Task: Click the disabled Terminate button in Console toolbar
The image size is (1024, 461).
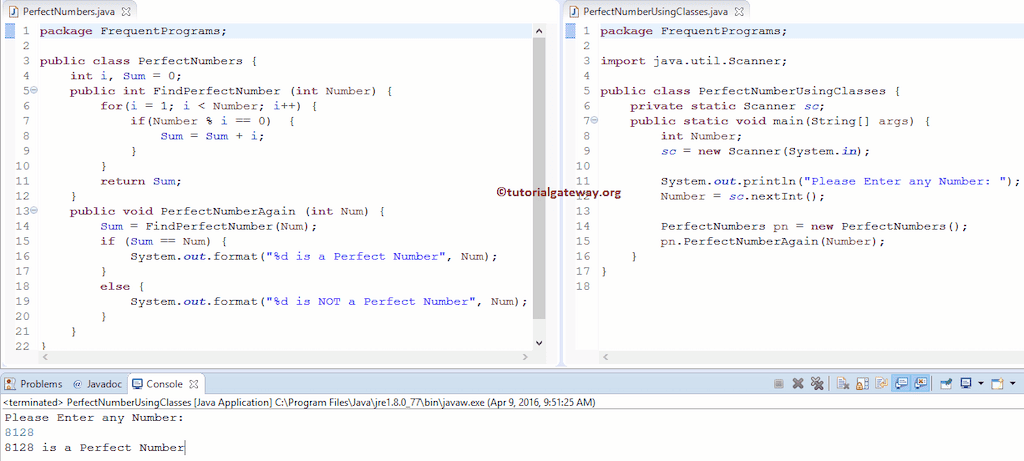Action: (778, 384)
